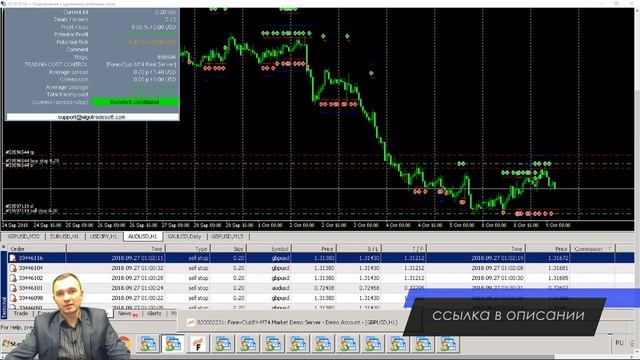
Task: Click close price 1.31672
Action: coord(557,258)
